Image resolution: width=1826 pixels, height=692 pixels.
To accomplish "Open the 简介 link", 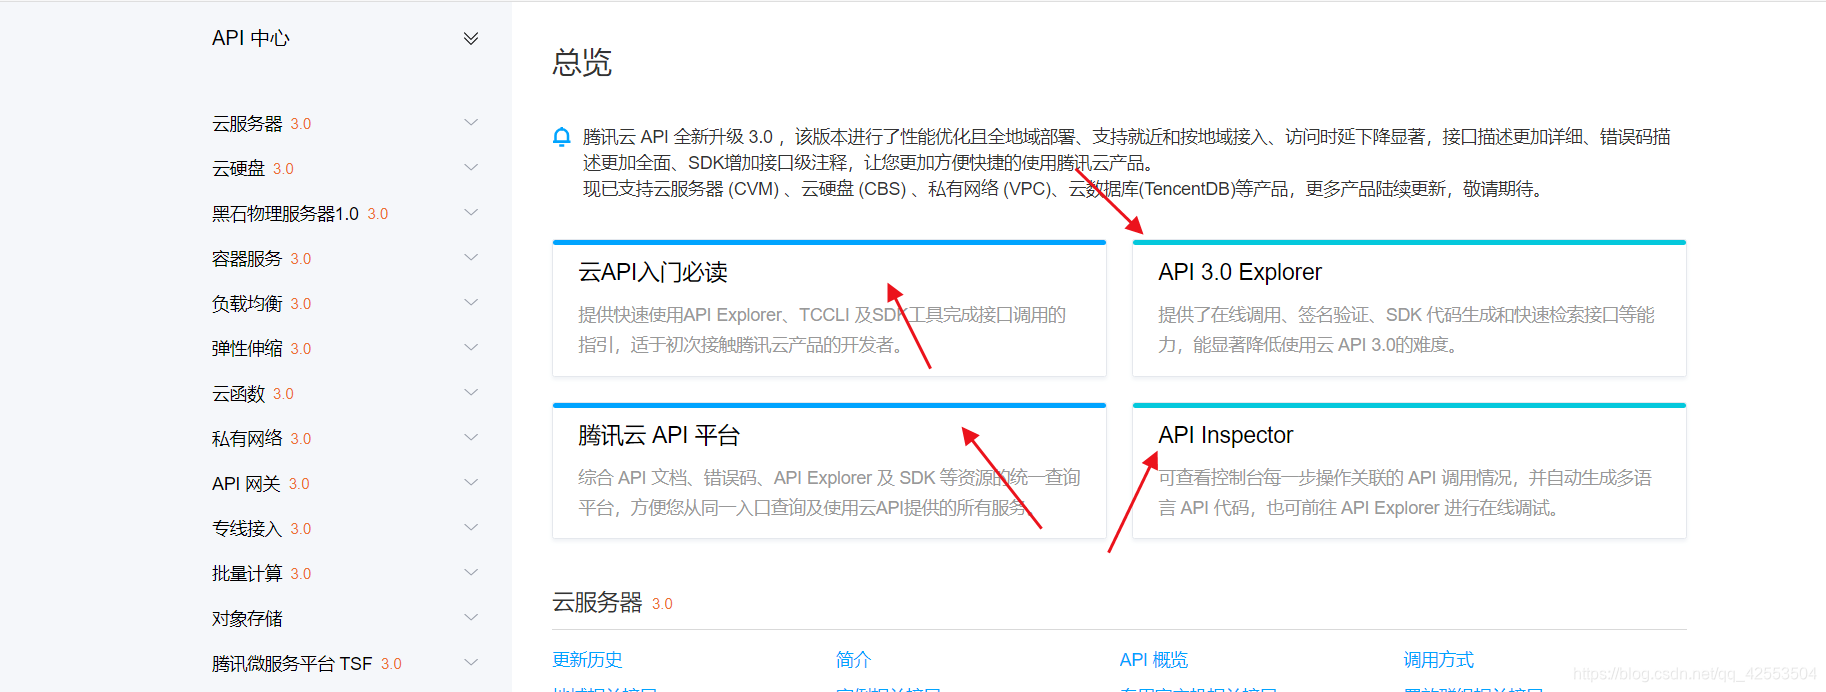I will tap(853, 660).
